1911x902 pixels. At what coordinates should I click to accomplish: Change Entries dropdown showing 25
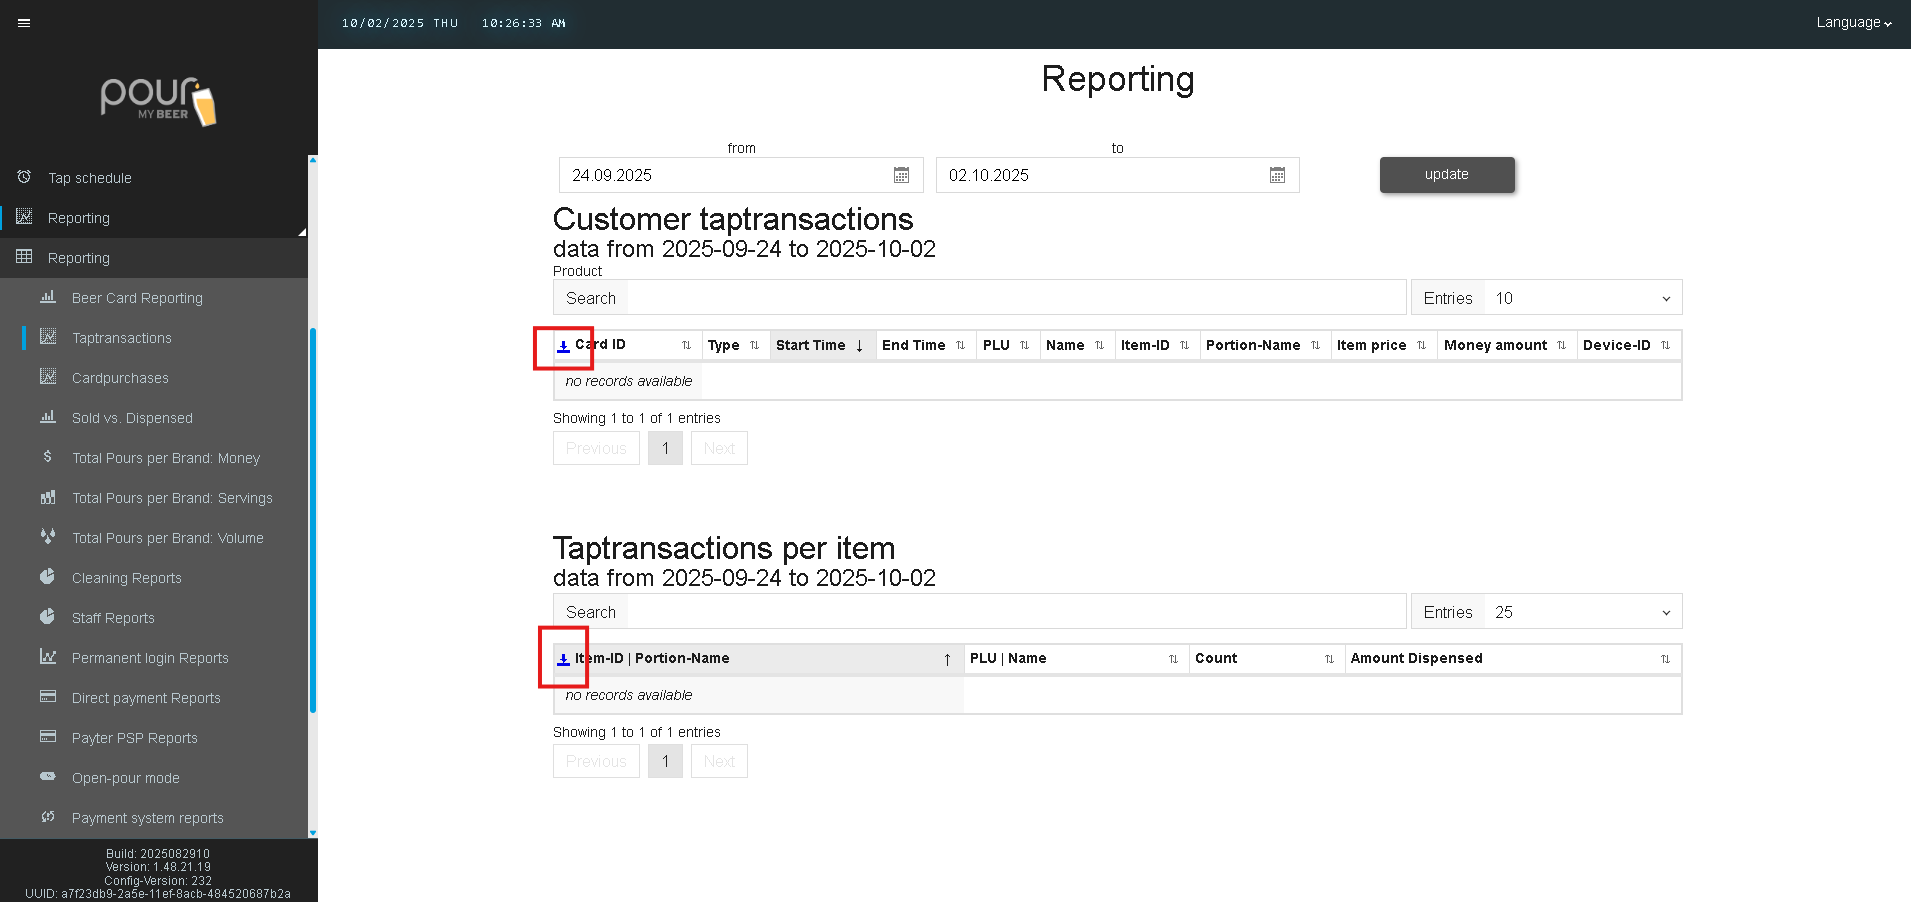(x=1581, y=612)
